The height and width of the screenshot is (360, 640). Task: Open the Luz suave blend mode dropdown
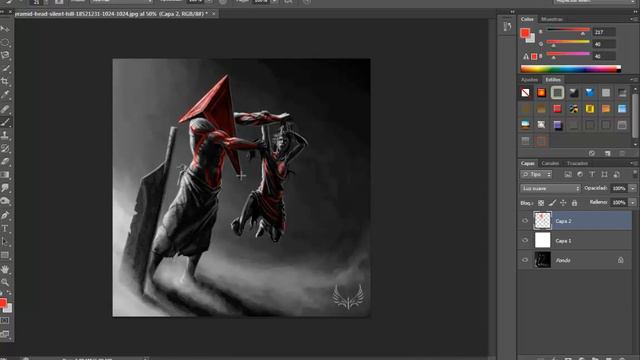(550, 188)
